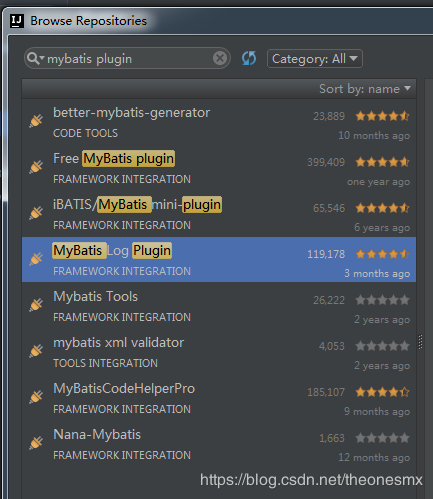Click star rating of MyBatisCodeHelperPro
The width and height of the screenshot is (433, 499).
tap(382, 392)
